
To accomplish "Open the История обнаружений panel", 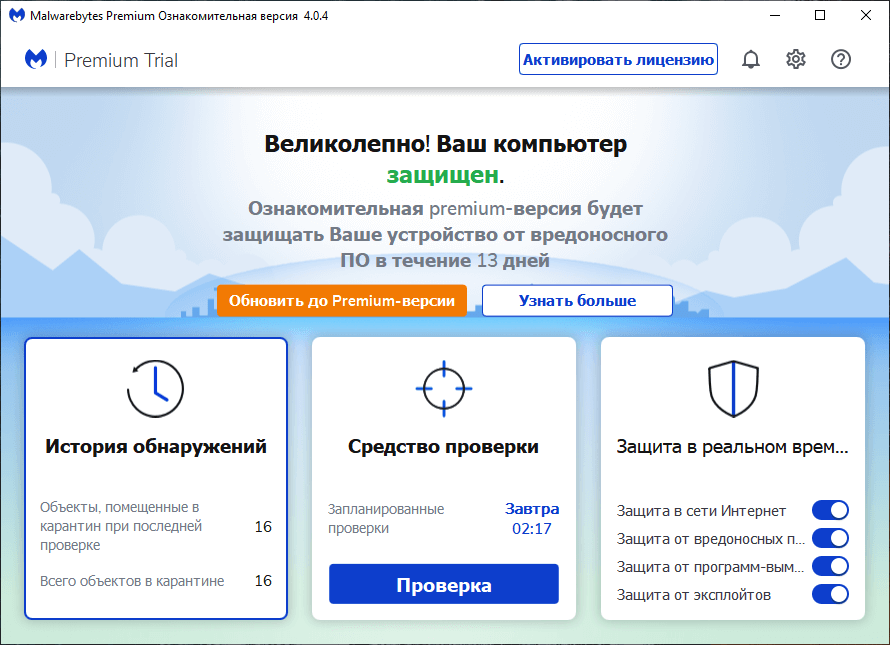I will click(155, 446).
